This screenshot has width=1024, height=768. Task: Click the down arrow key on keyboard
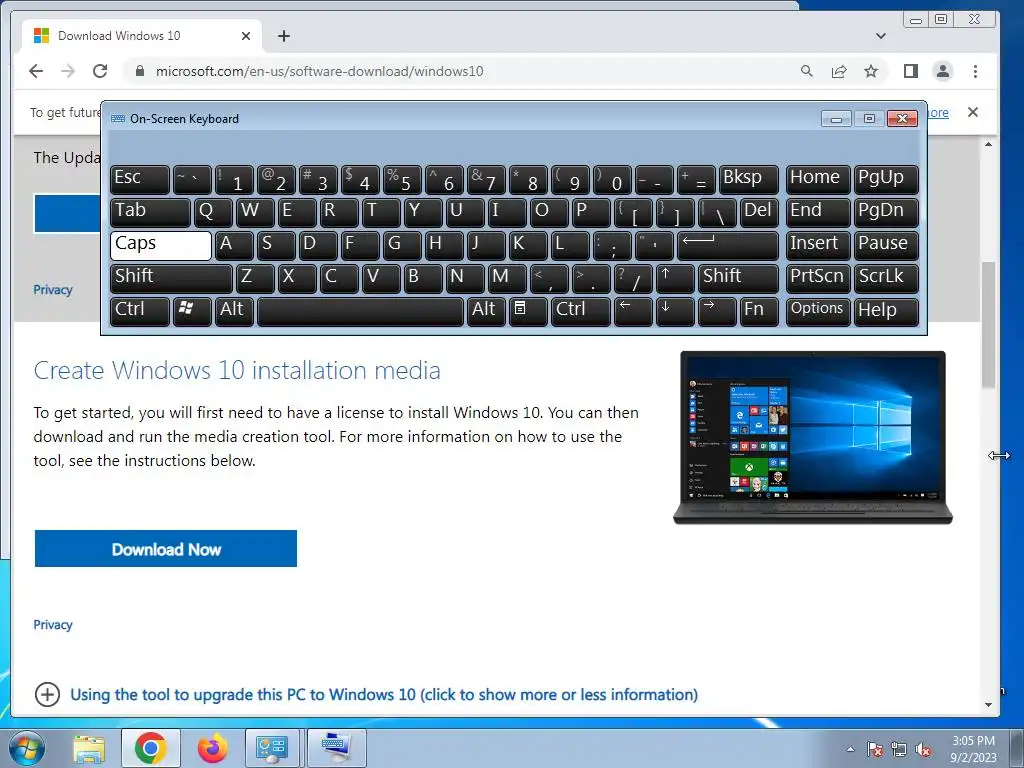[675, 312]
